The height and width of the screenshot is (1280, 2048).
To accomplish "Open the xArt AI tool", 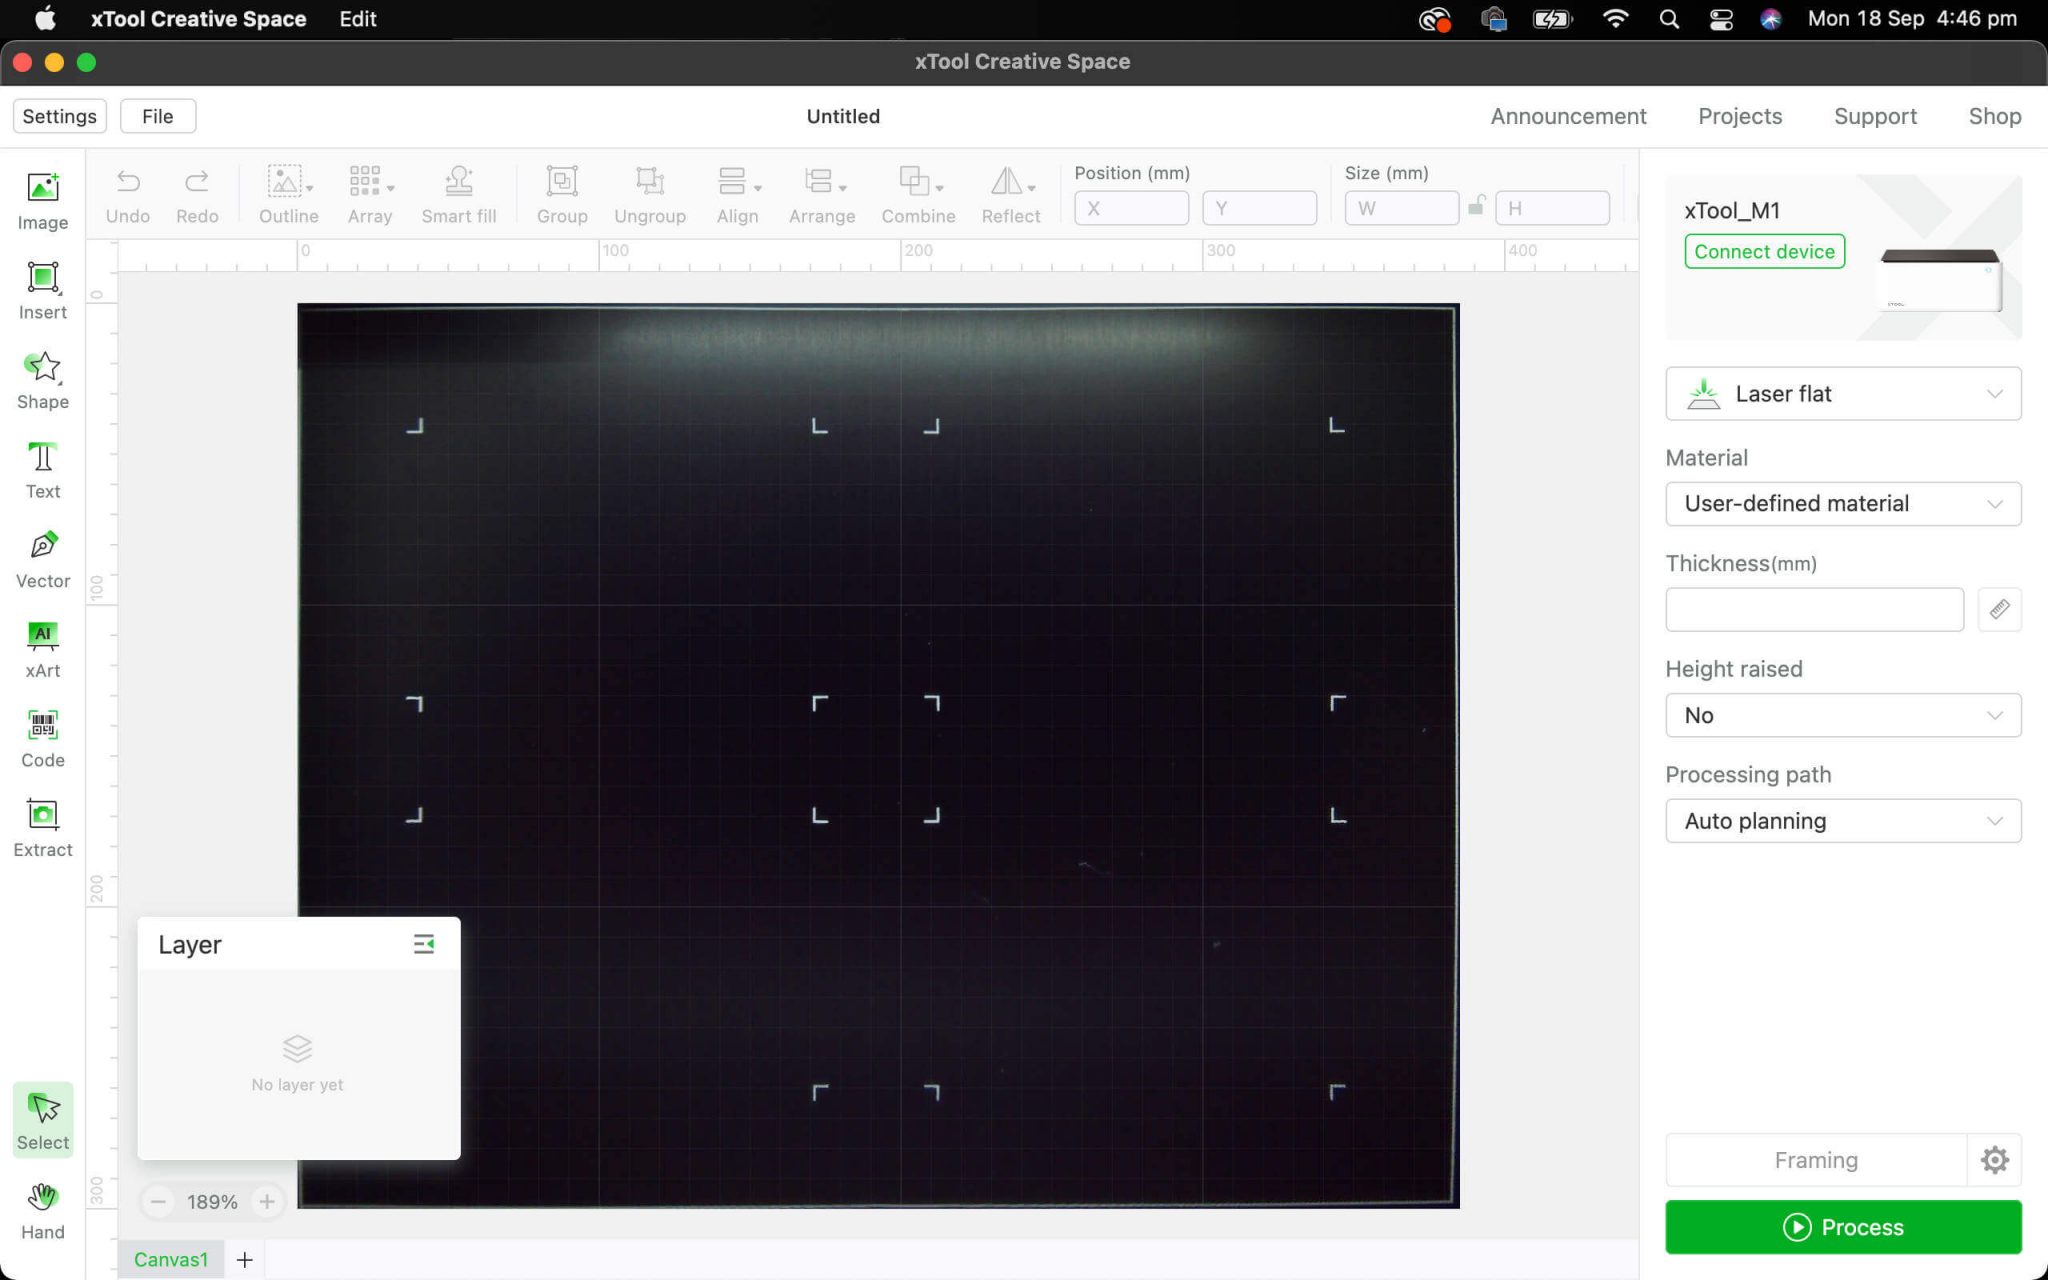I will [x=42, y=648].
